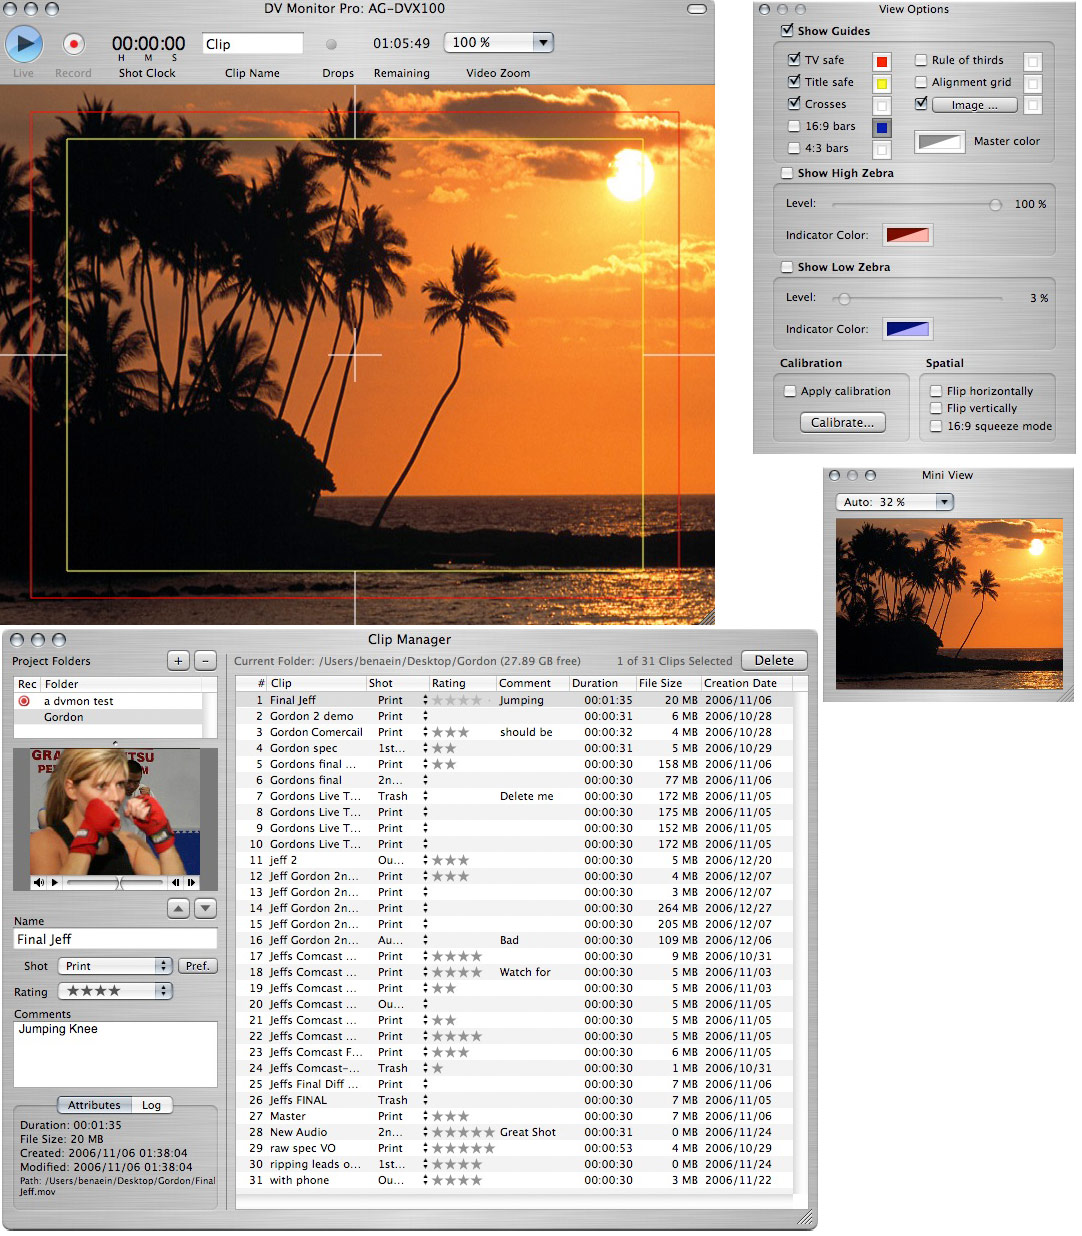Screen dimensions: 1082x1236
Task: Switch to the Attributes tab
Action: tap(94, 1105)
